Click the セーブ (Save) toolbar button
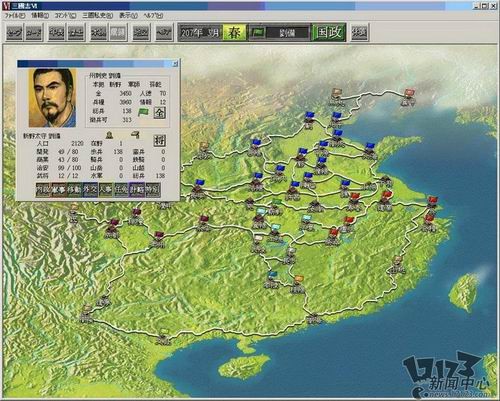The width and height of the screenshot is (500, 401). point(14,33)
